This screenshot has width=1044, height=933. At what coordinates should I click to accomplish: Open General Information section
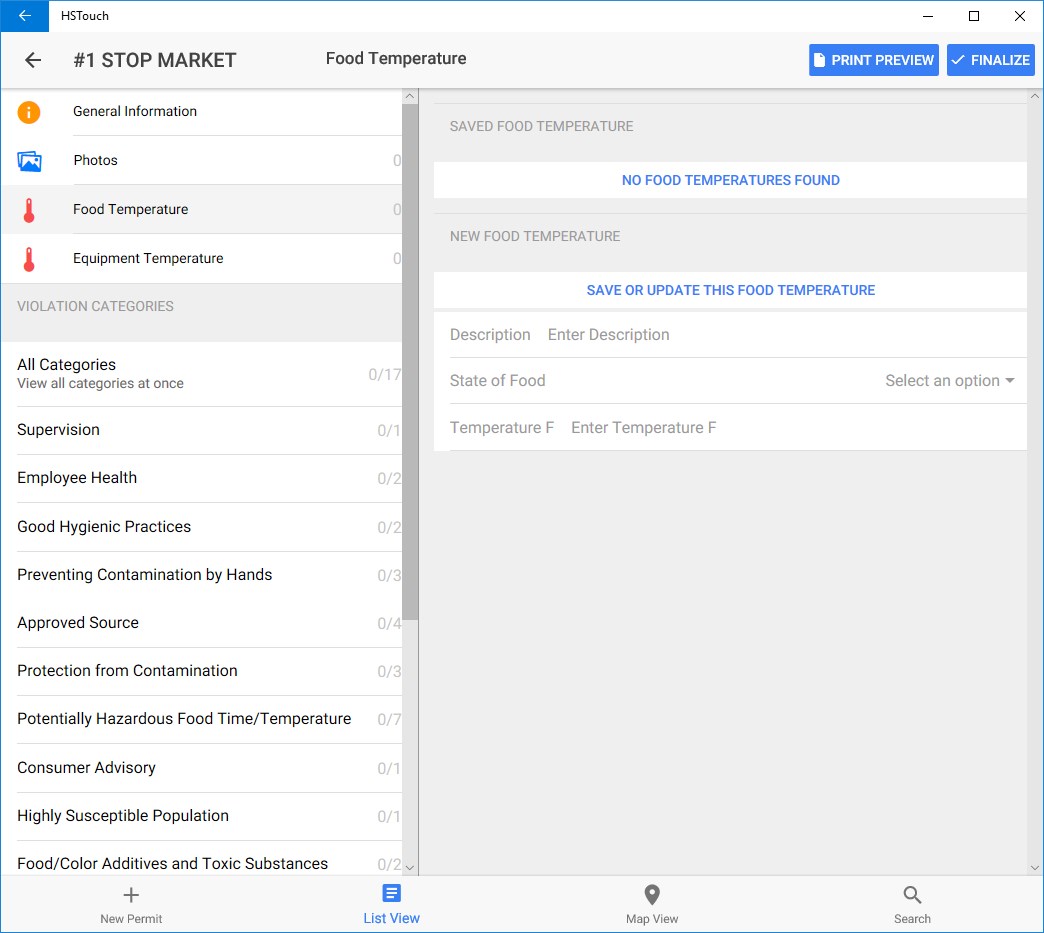pos(201,112)
